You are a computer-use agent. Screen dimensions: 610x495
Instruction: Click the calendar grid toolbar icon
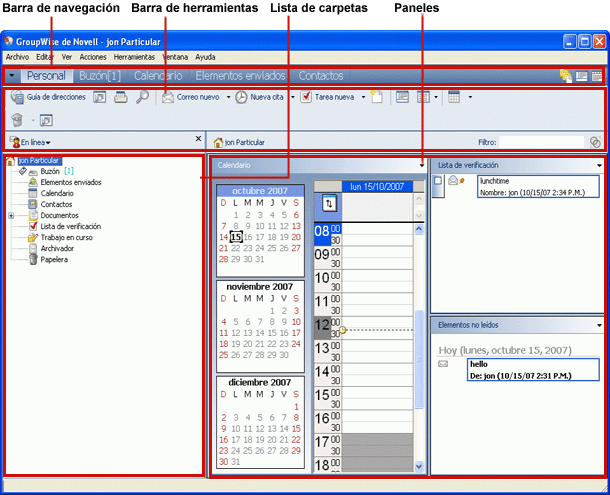[x=454, y=97]
